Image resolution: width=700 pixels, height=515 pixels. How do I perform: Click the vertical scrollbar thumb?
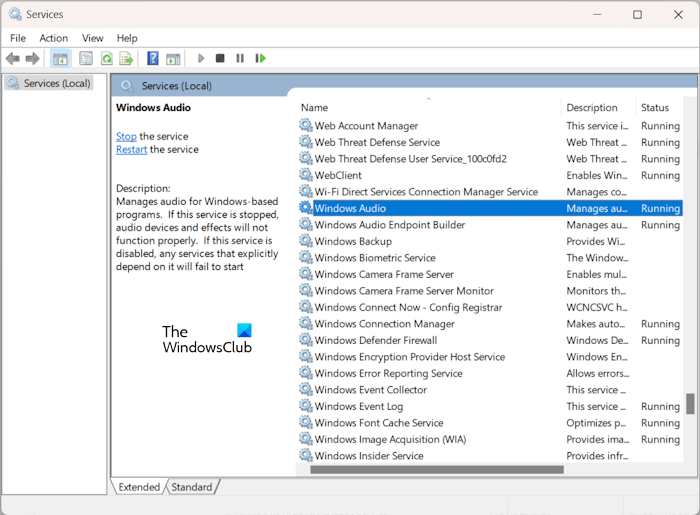pyautogui.click(x=690, y=403)
